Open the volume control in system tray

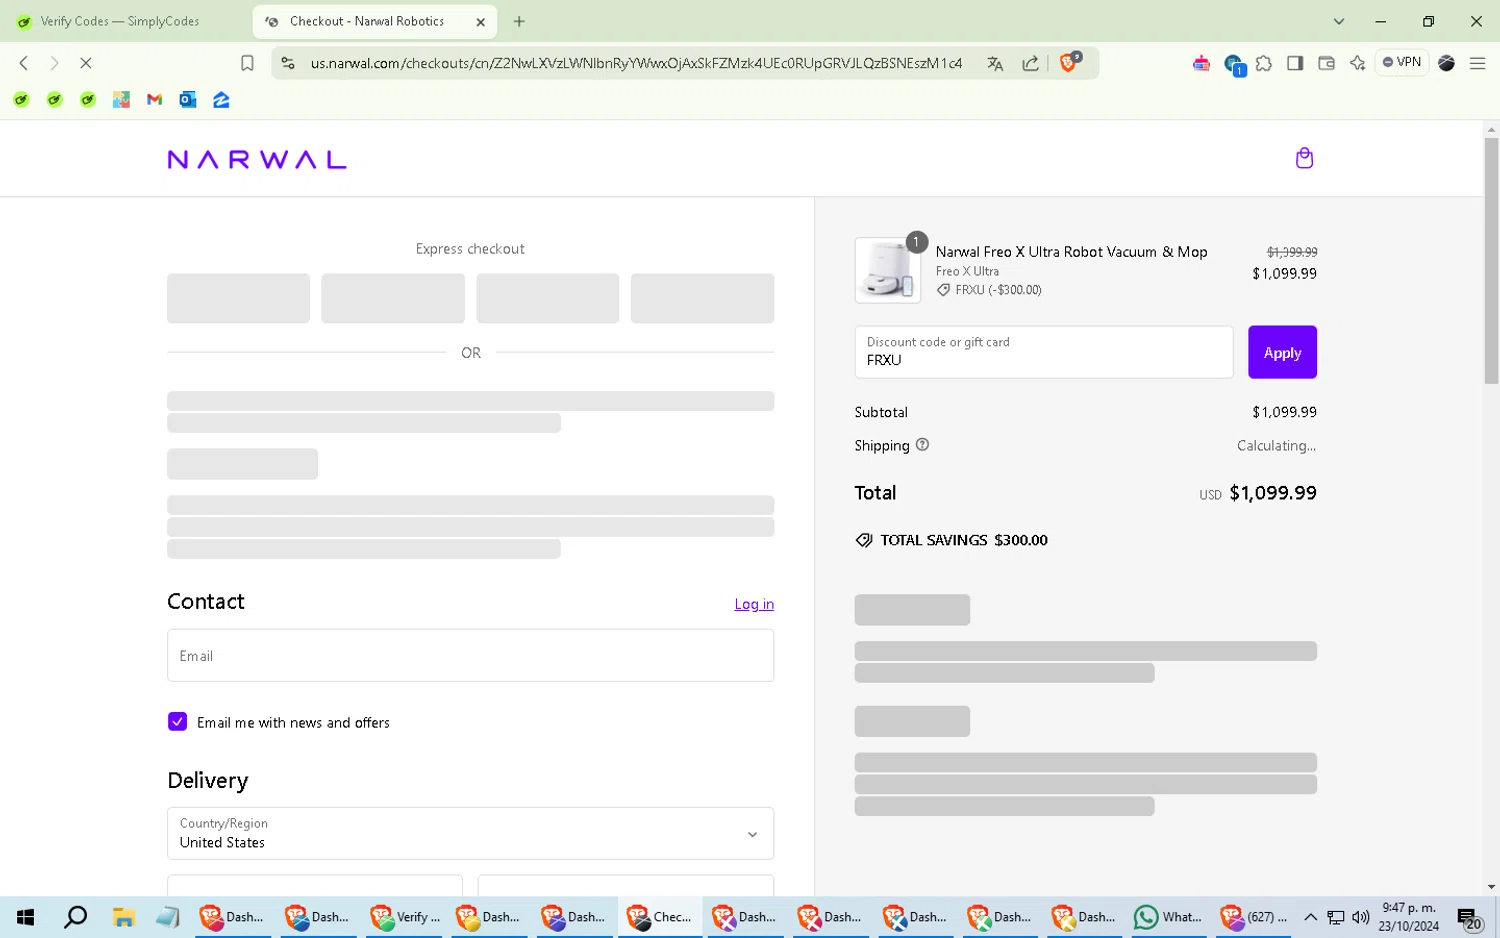(1360, 917)
